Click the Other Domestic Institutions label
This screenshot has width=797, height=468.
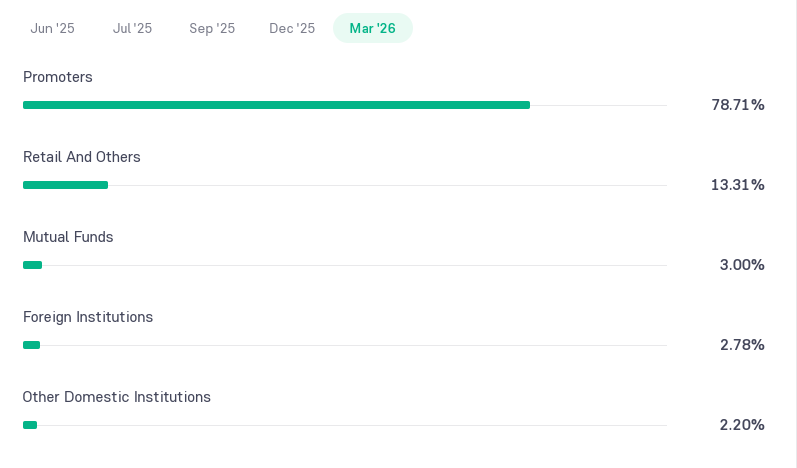(x=116, y=397)
